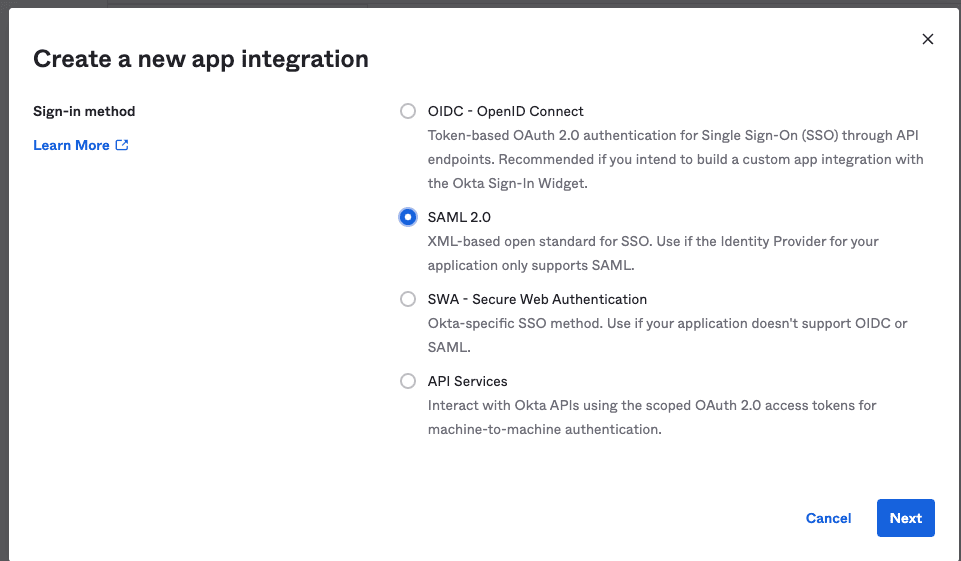Click the API Services label text
Screen dimensions: 961x561
click(468, 381)
